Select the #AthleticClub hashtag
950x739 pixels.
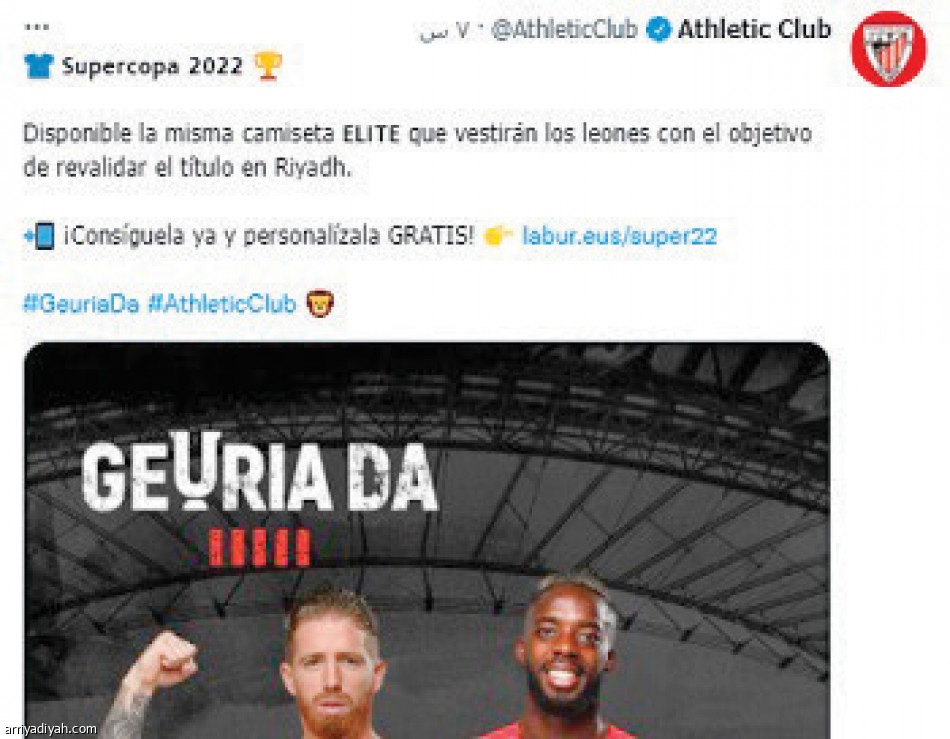point(222,303)
